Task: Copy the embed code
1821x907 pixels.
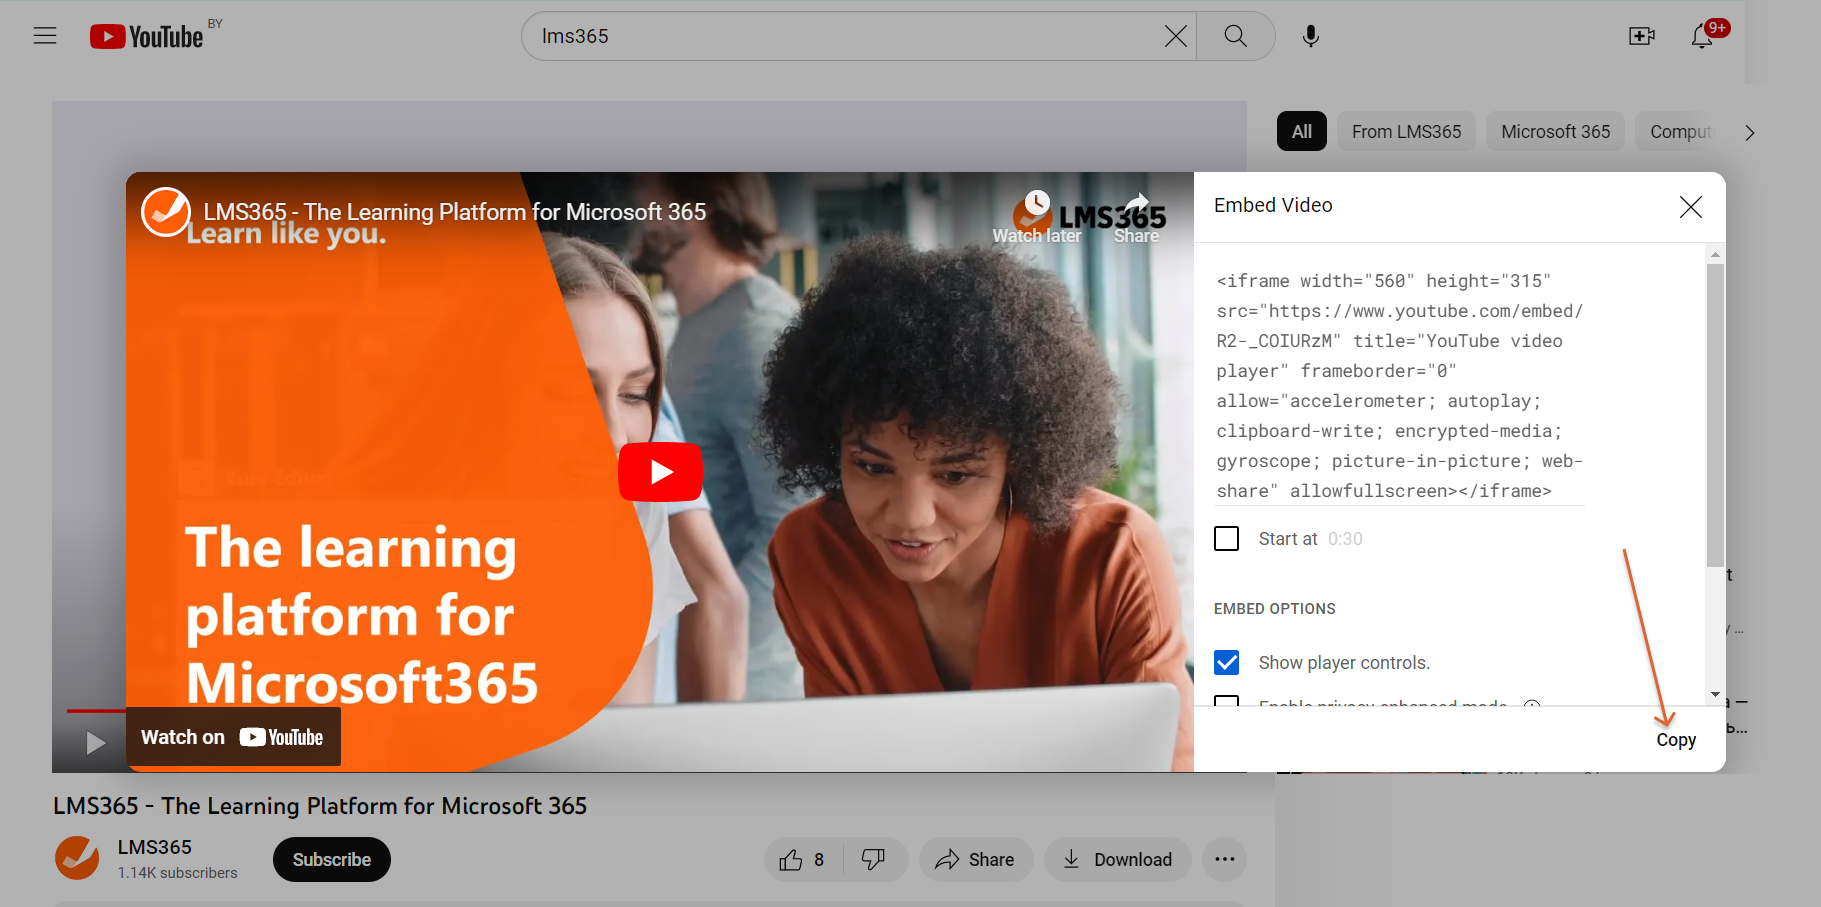Action: (x=1675, y=740)
